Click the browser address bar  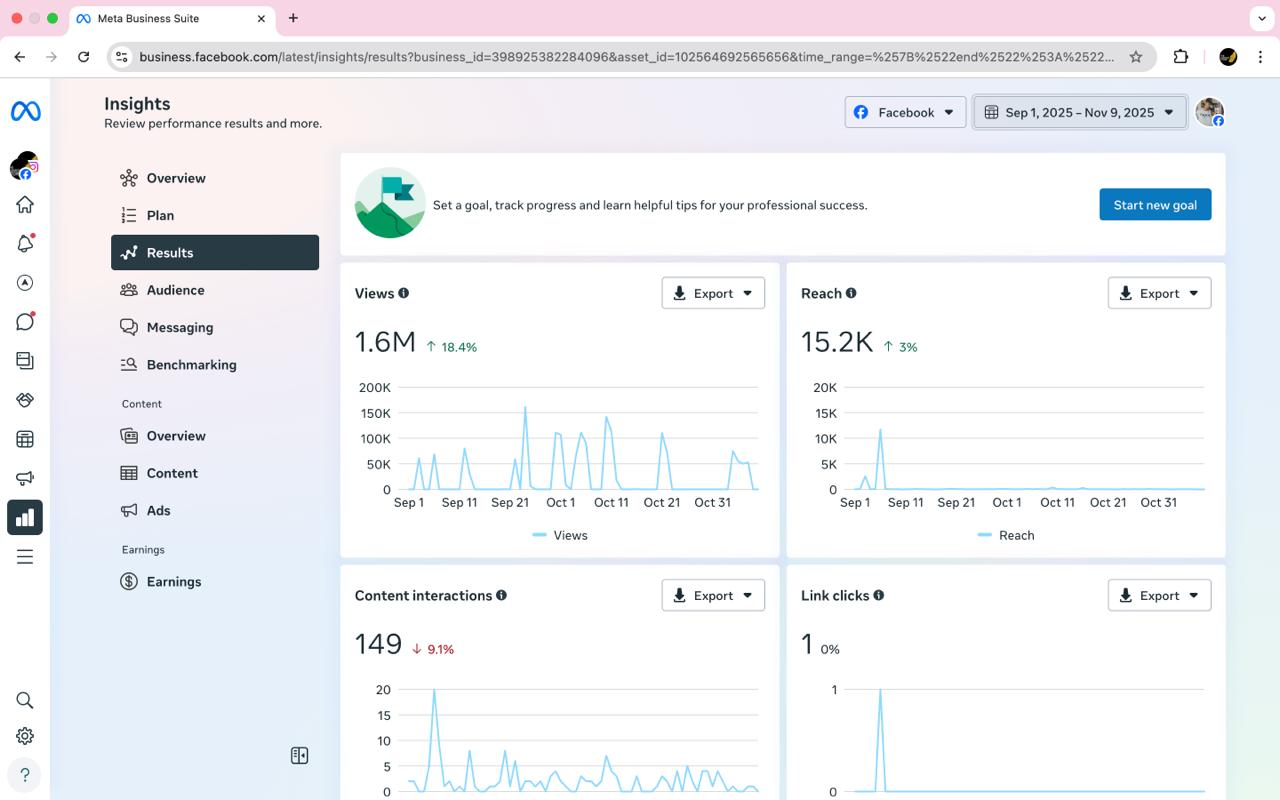point(625,57)
